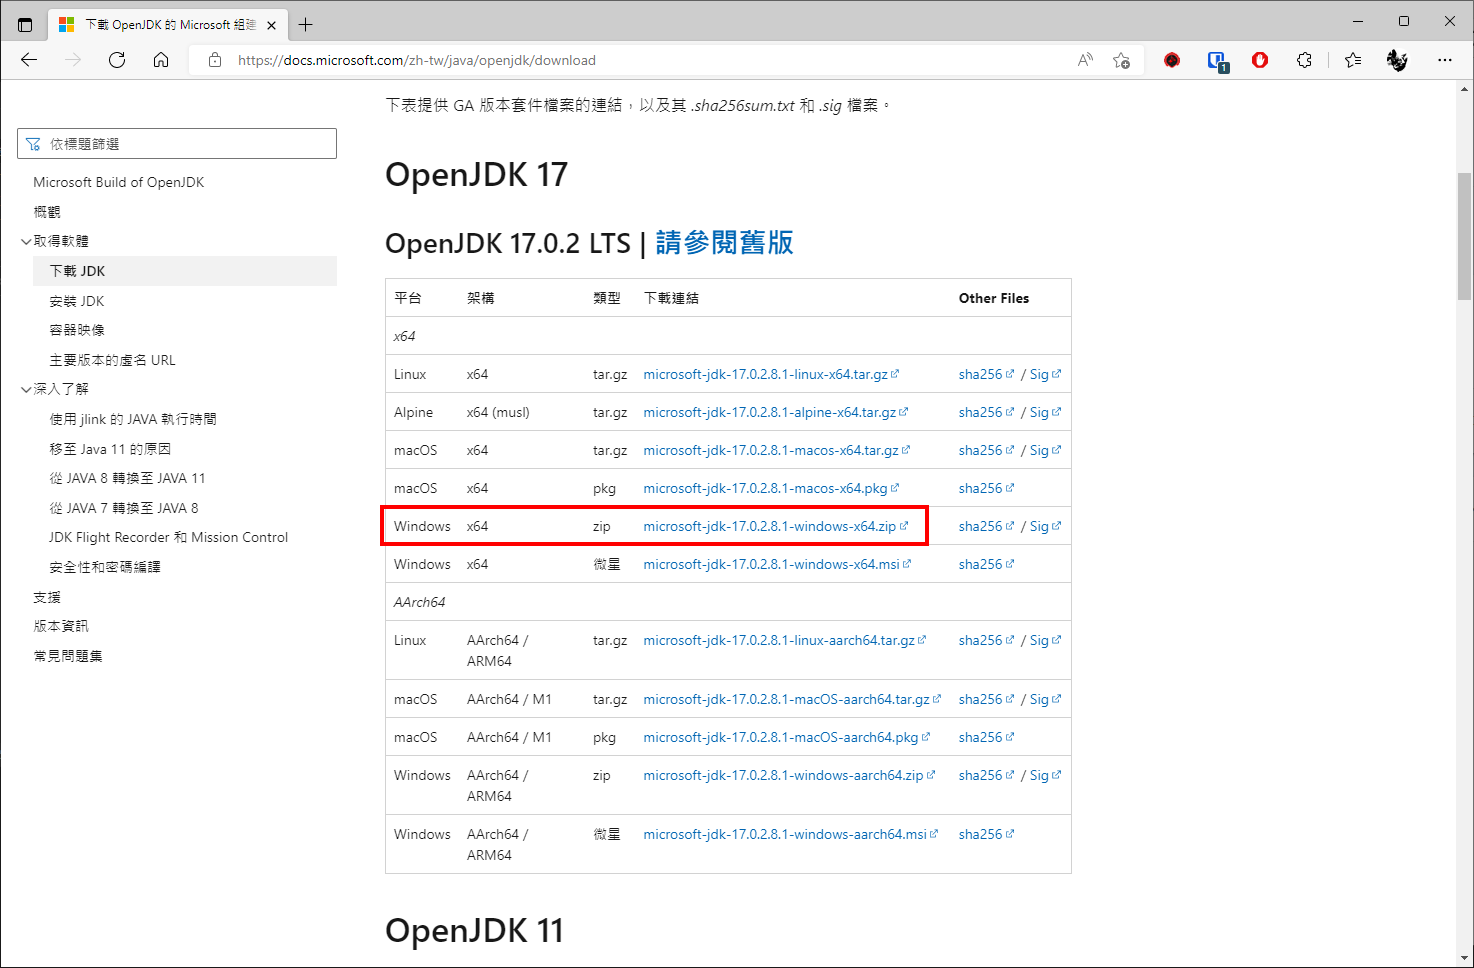Open Sig link for windows-aarch64.zip row
Viewport: 1474px width, 968px height.
pos(1045,775)
